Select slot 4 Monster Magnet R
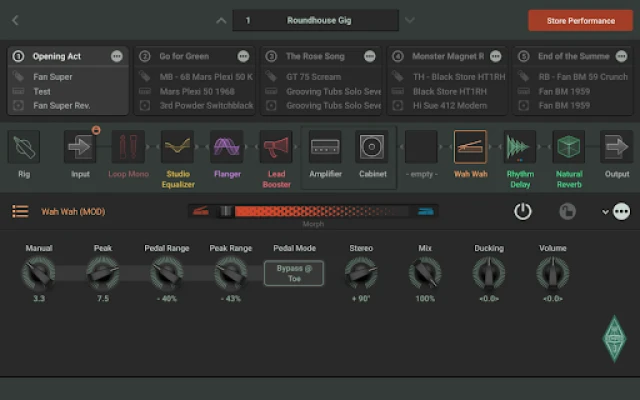 point(447,80)
